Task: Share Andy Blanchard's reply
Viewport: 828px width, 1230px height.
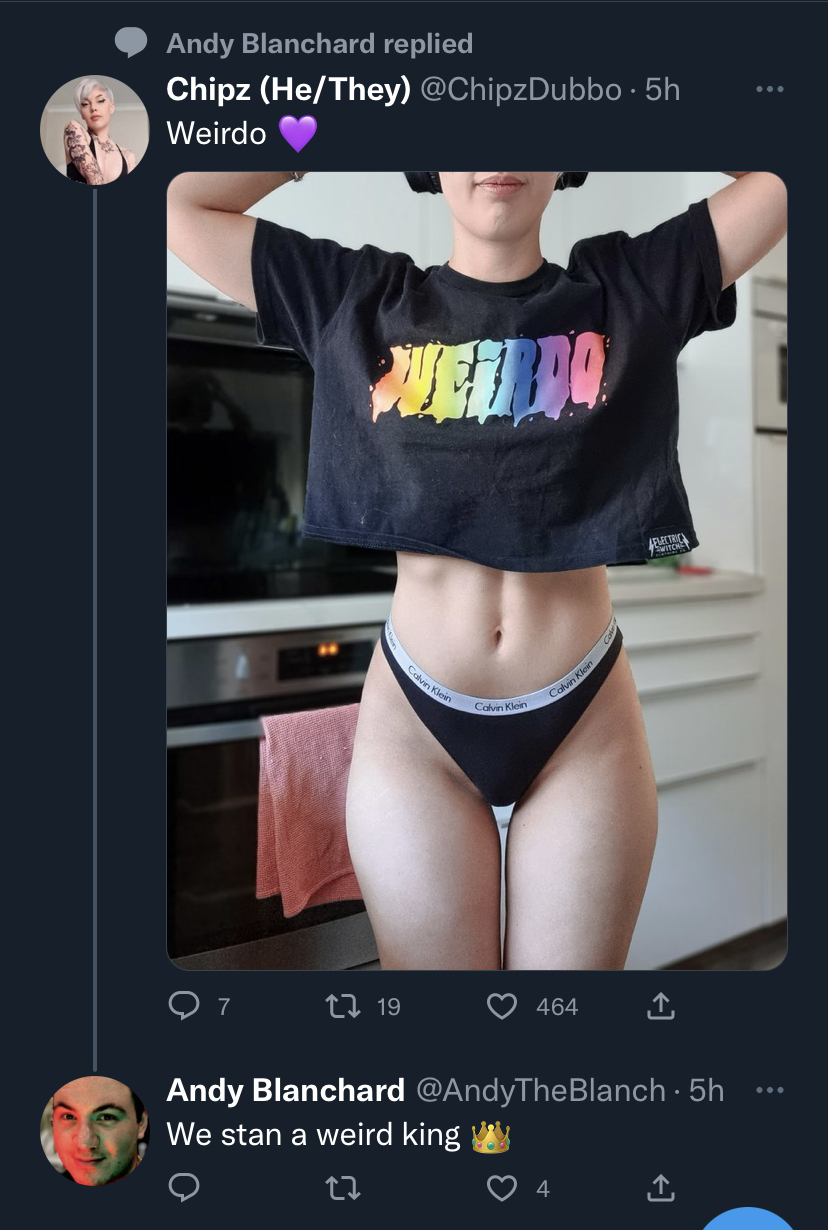Action: (x=660, y=1188)
